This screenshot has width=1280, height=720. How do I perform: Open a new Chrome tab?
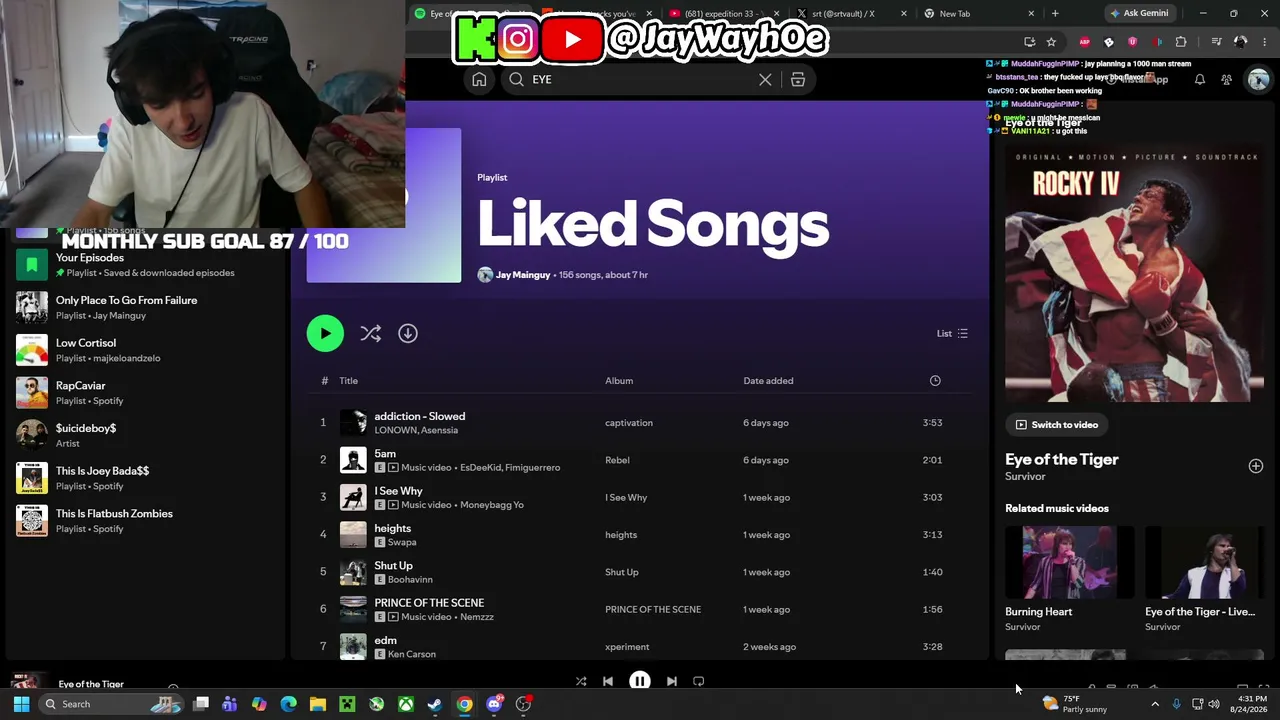pos(1055,14)
